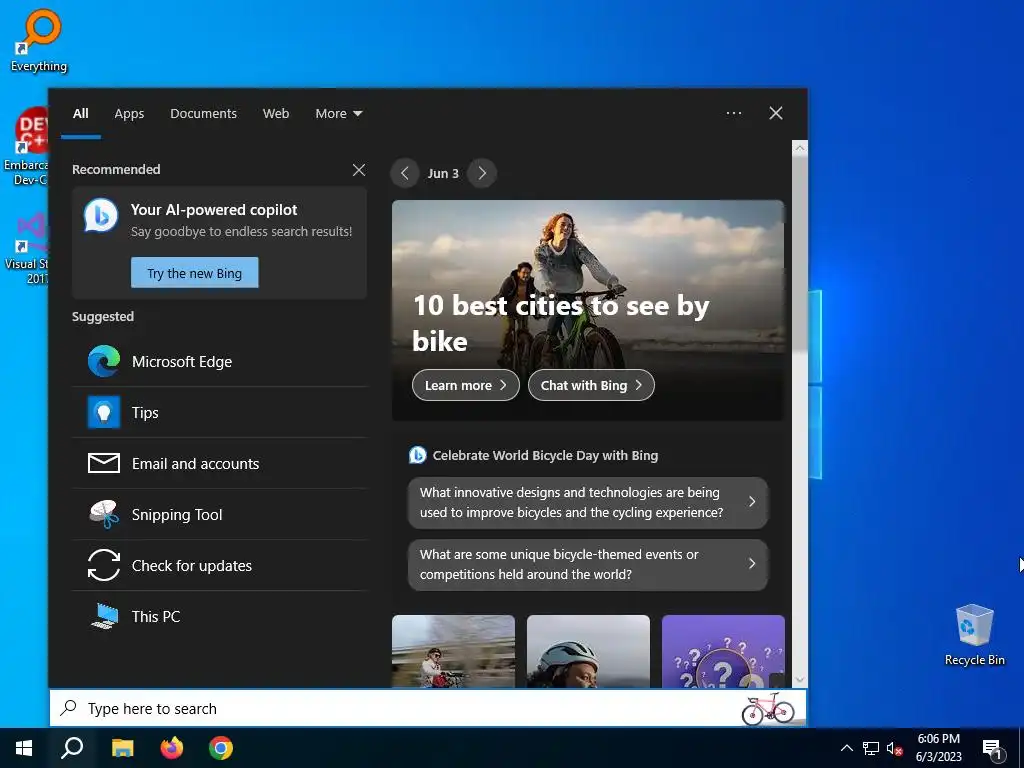
Task: Open the cyclist riding thumbnail
Action: click(453, 651)
